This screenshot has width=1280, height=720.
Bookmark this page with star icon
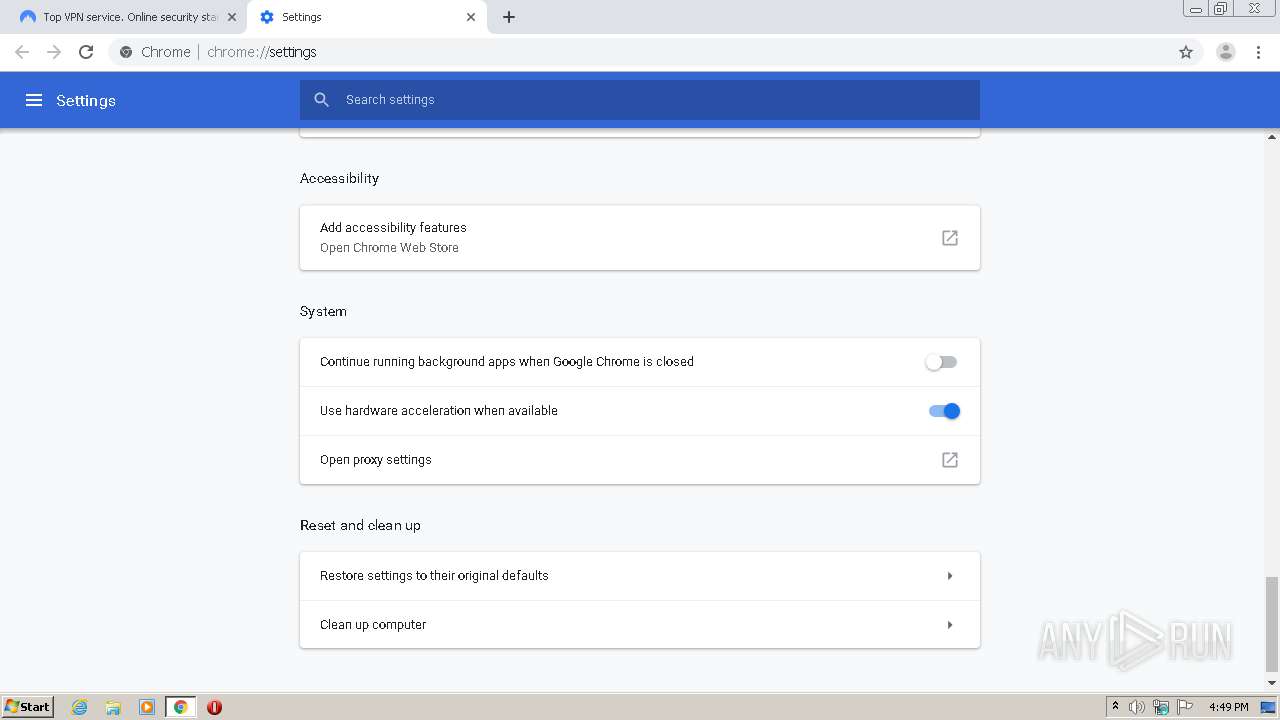point(1186,52)
